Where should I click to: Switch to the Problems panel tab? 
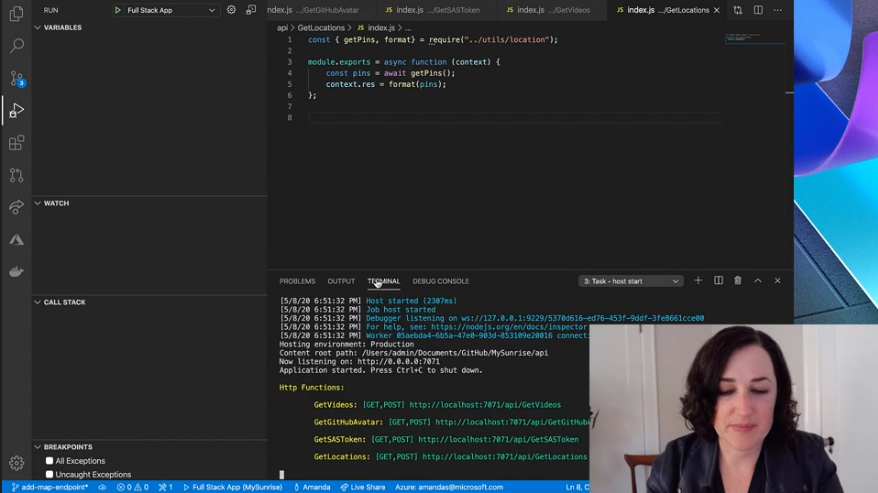[x=297, y=281]
